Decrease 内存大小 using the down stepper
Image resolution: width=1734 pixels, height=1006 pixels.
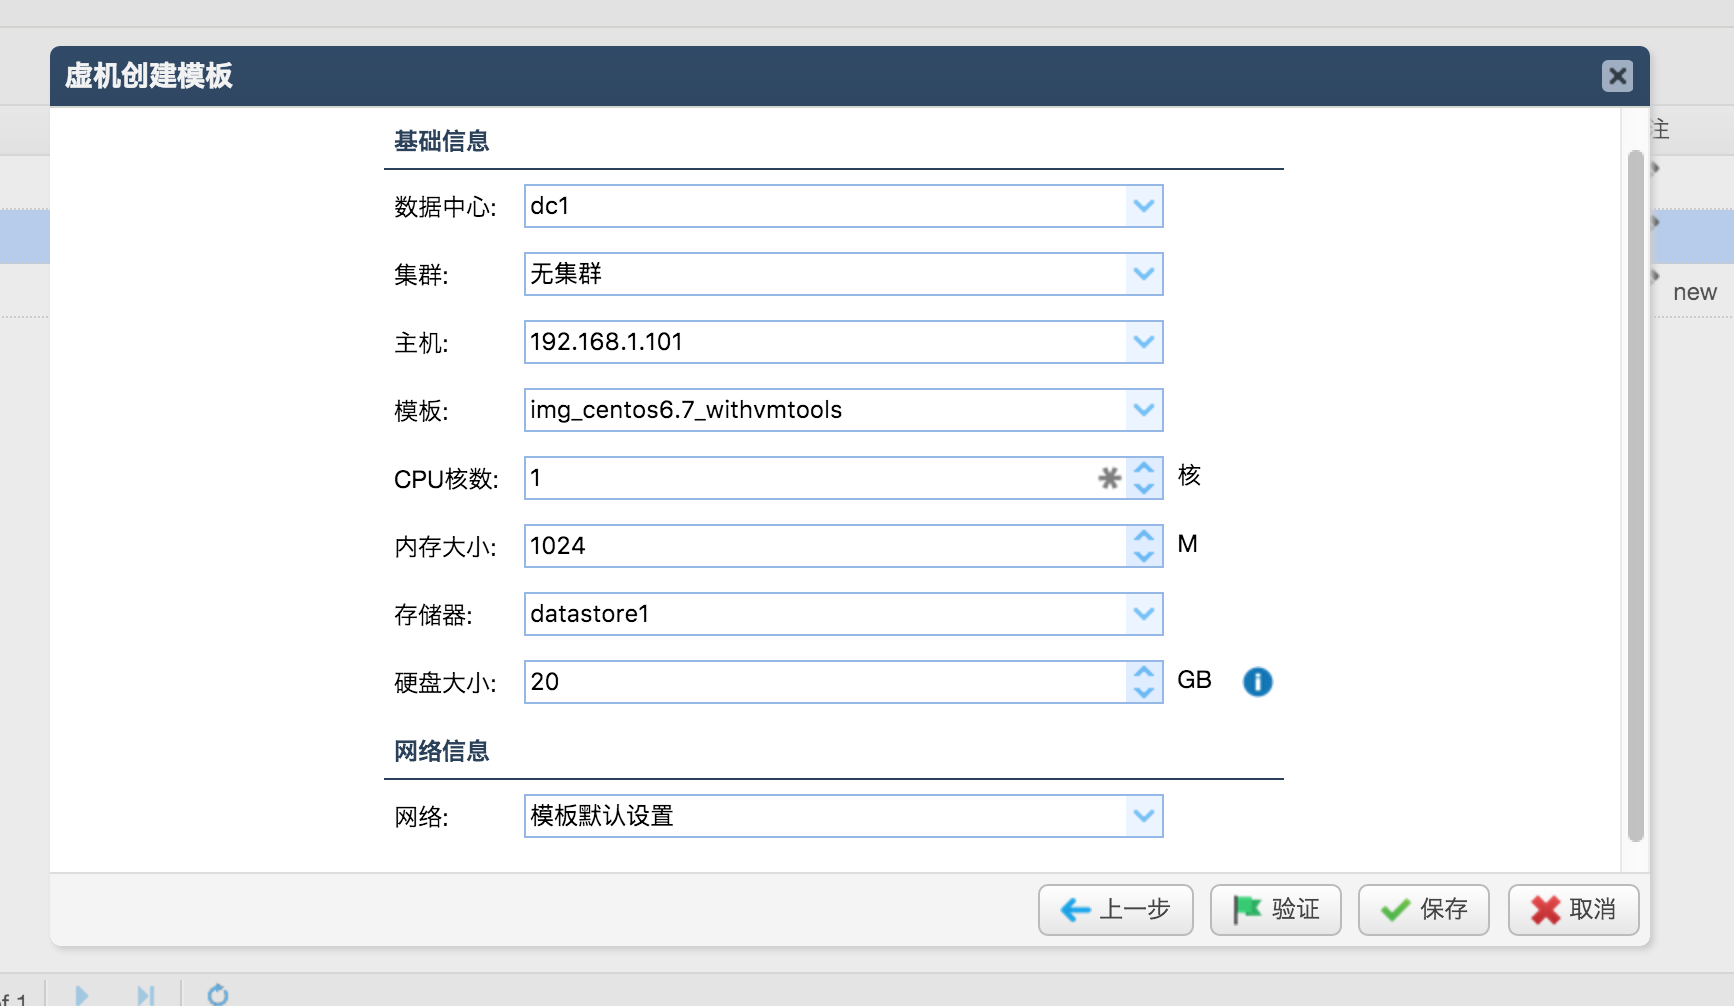[x=1144, y=555]
